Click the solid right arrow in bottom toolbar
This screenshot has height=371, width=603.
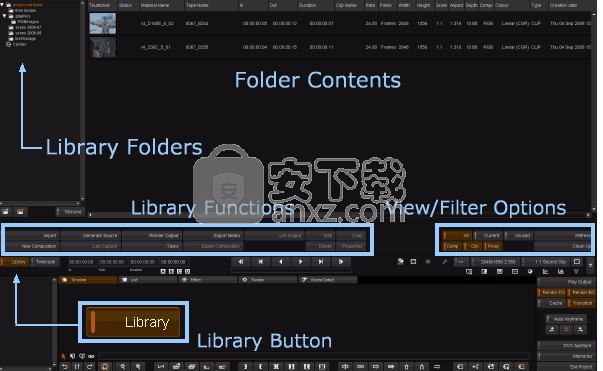tap(391, 366)
